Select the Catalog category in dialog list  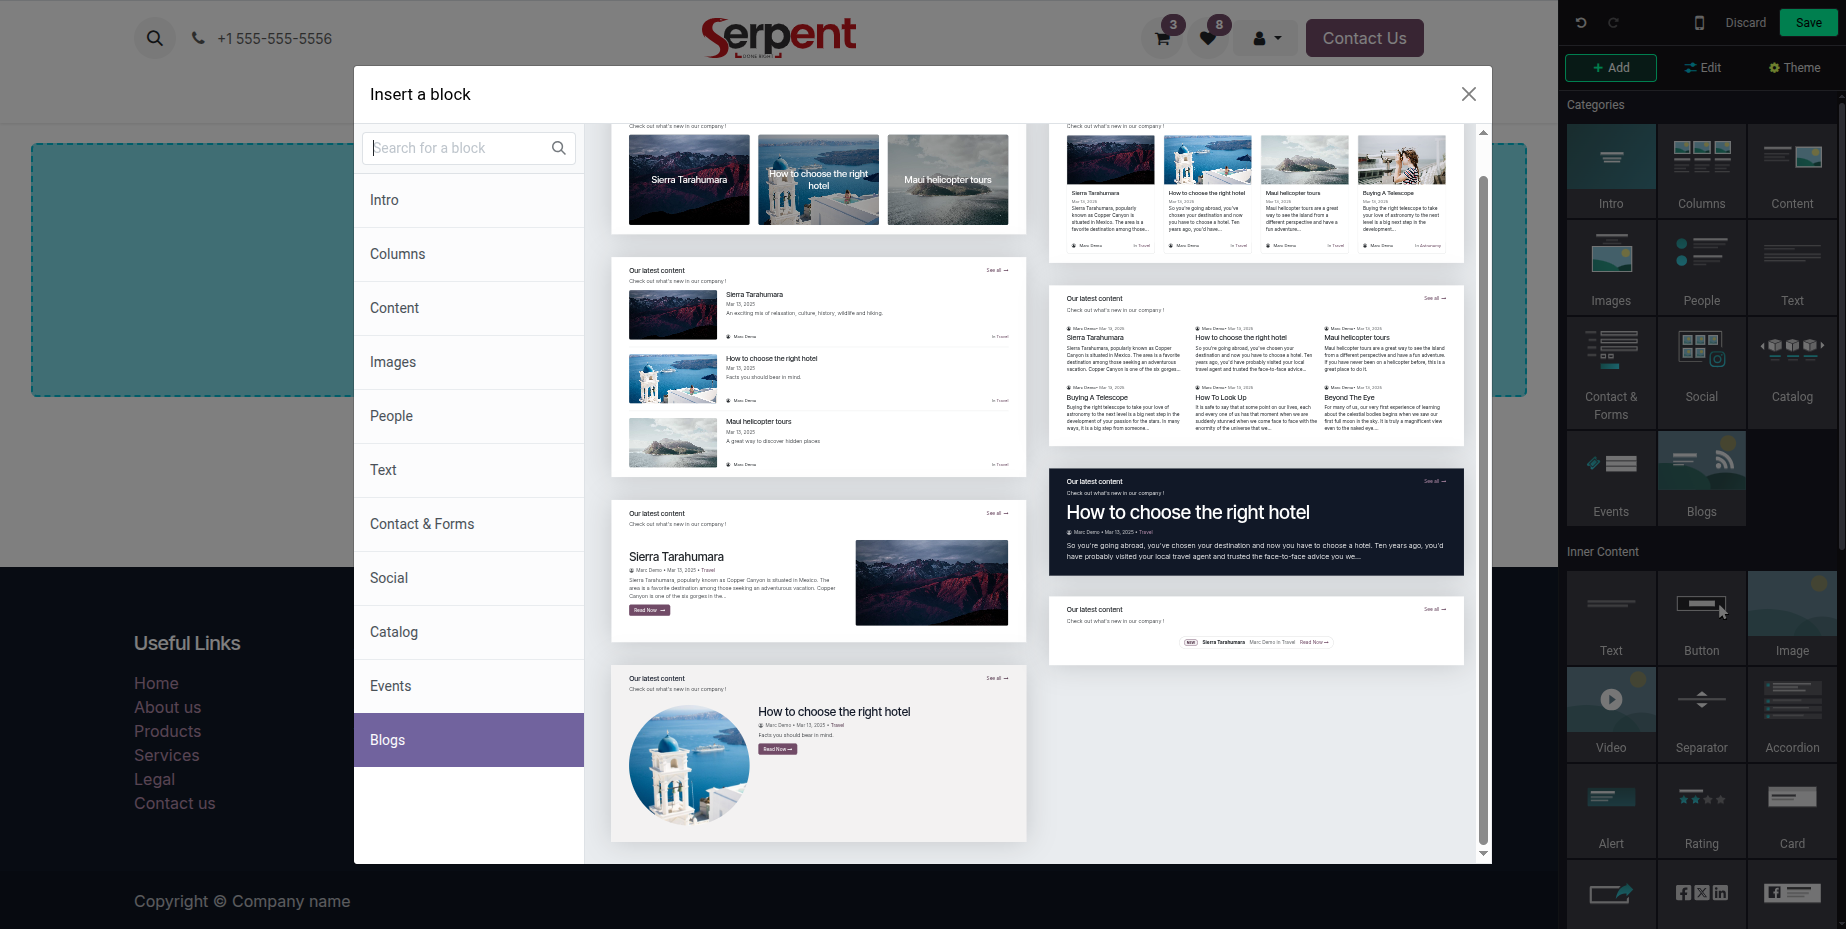tap(469, 632)
